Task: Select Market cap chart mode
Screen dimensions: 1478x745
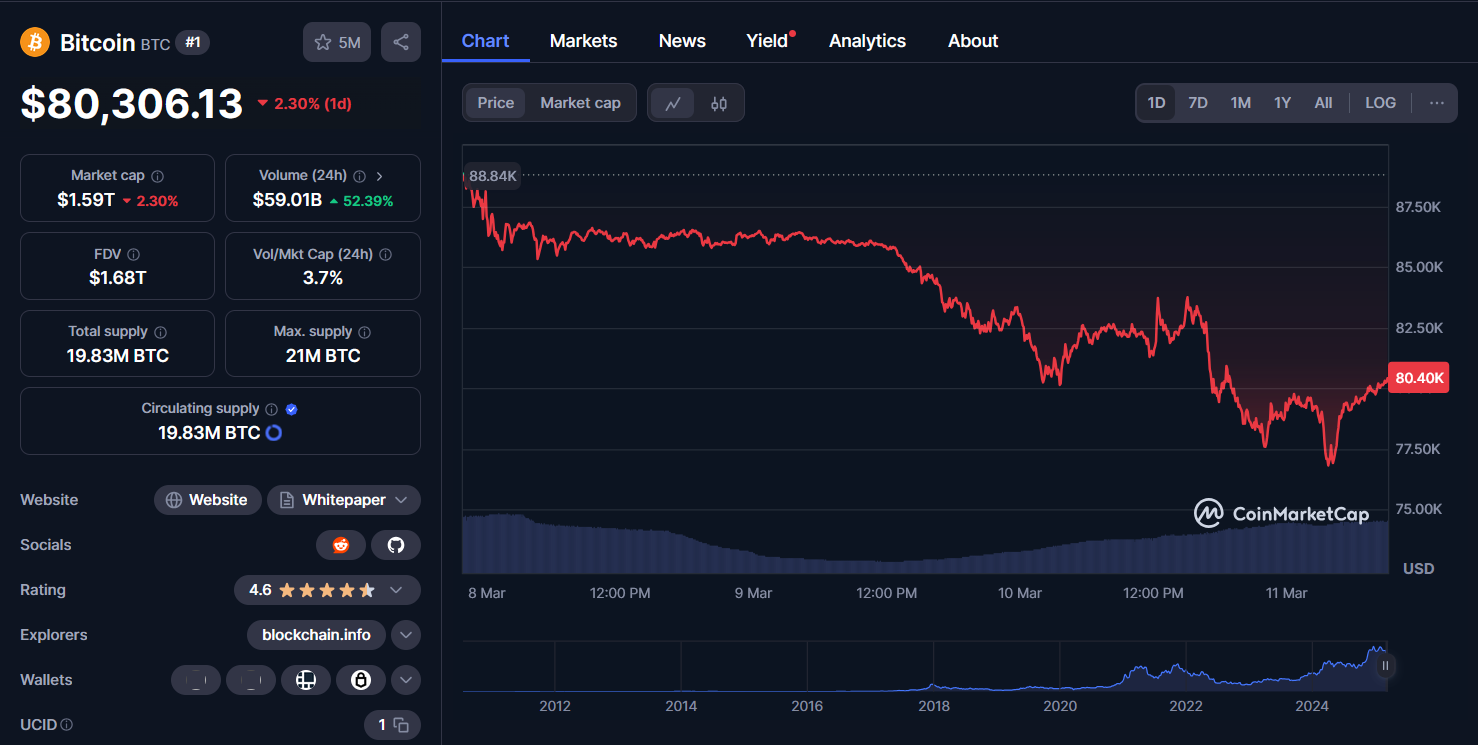Action: 580,103
